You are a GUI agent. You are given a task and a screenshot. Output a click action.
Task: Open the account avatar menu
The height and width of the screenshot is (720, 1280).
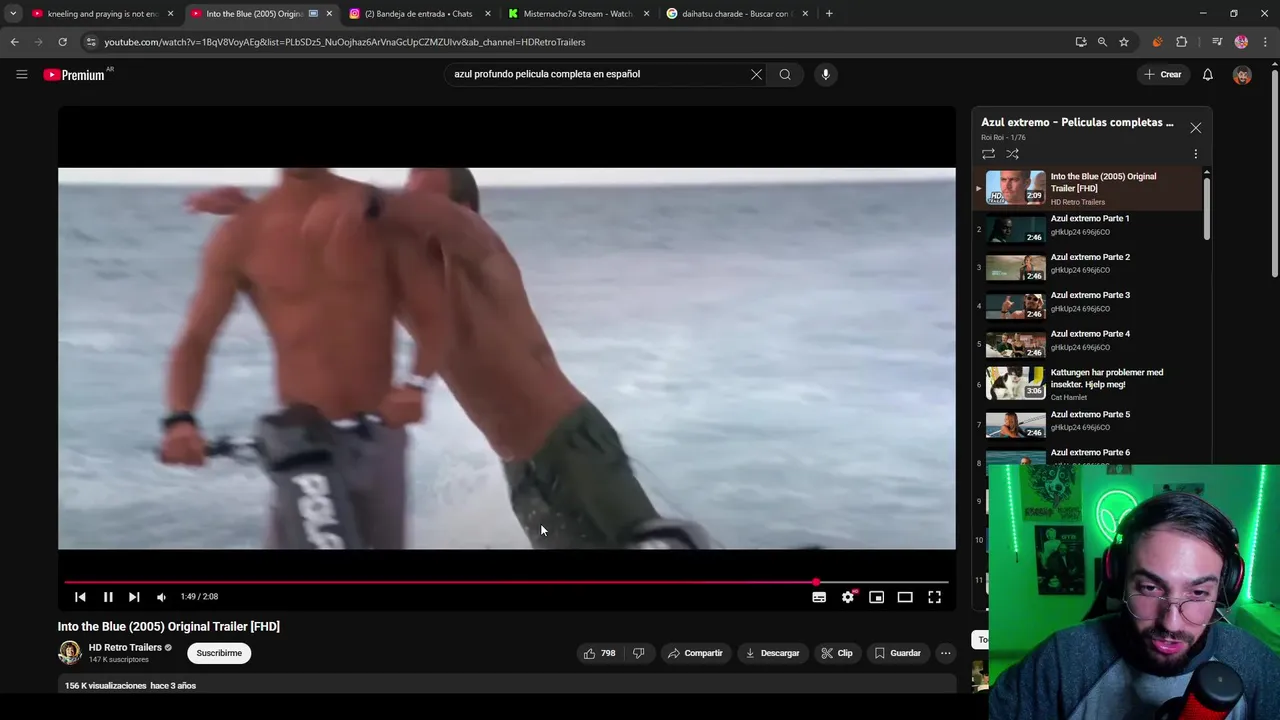[x=1242, y=75]
